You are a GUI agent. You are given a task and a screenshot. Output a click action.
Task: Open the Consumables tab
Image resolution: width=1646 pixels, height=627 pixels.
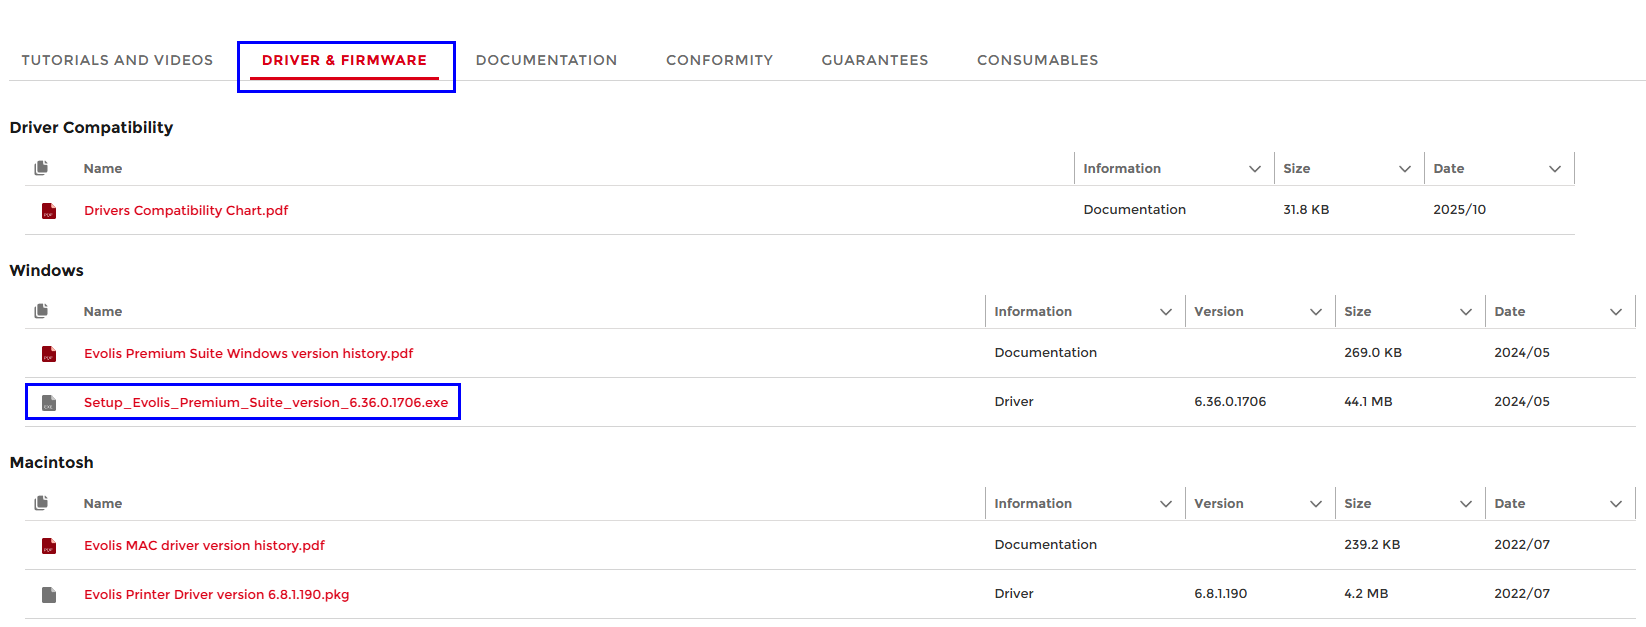1037,60
